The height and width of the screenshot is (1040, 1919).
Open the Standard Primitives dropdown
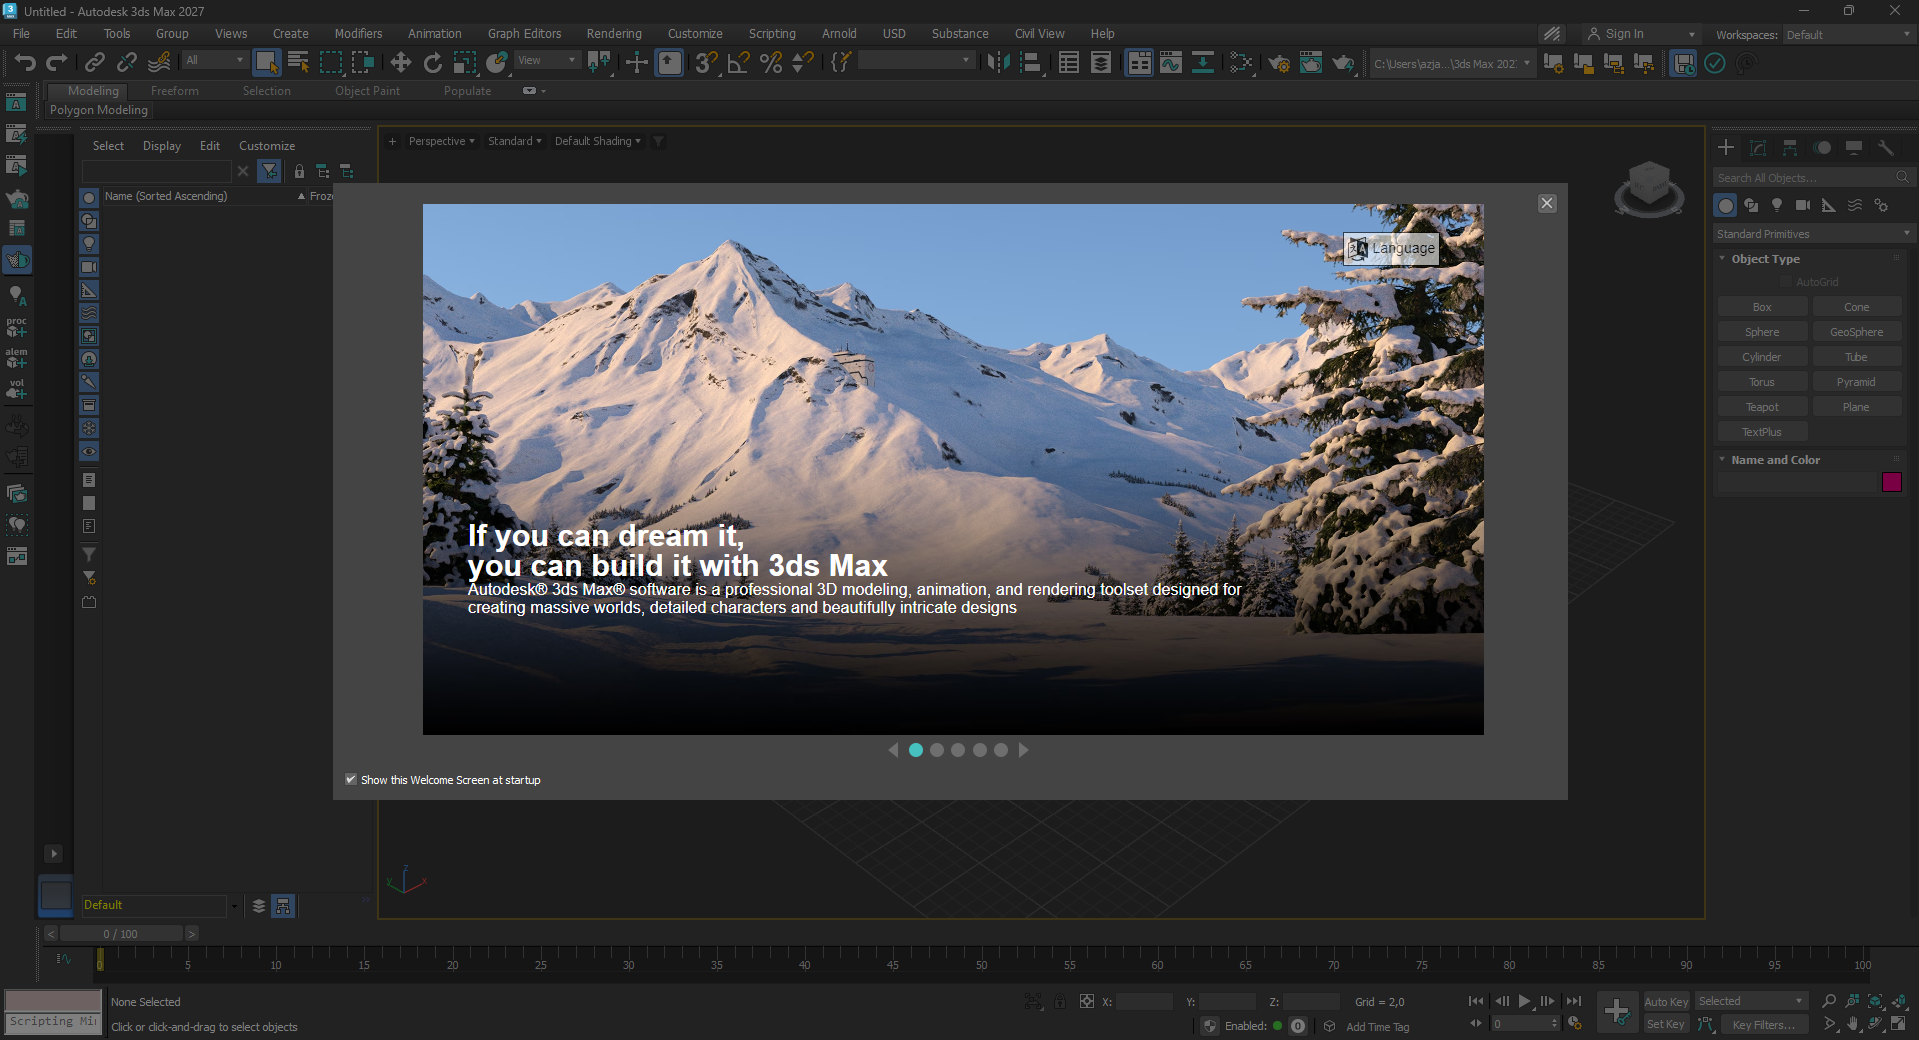(x=1813, y=234)
